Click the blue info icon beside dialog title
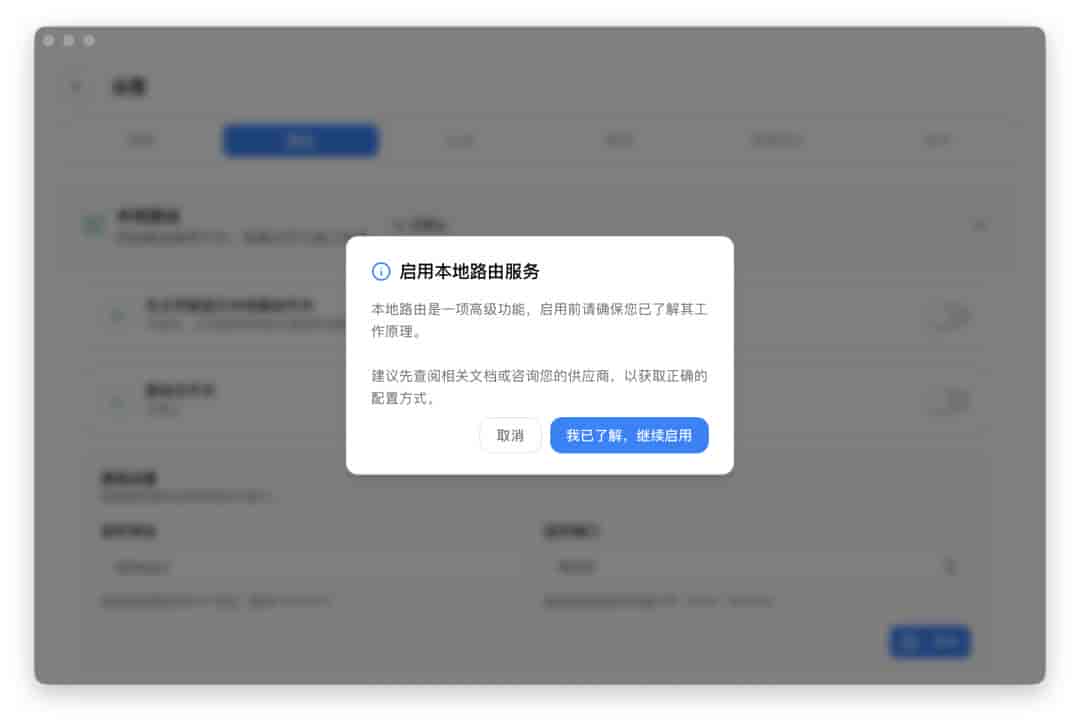1080x727 pixels. pos(381,272)
